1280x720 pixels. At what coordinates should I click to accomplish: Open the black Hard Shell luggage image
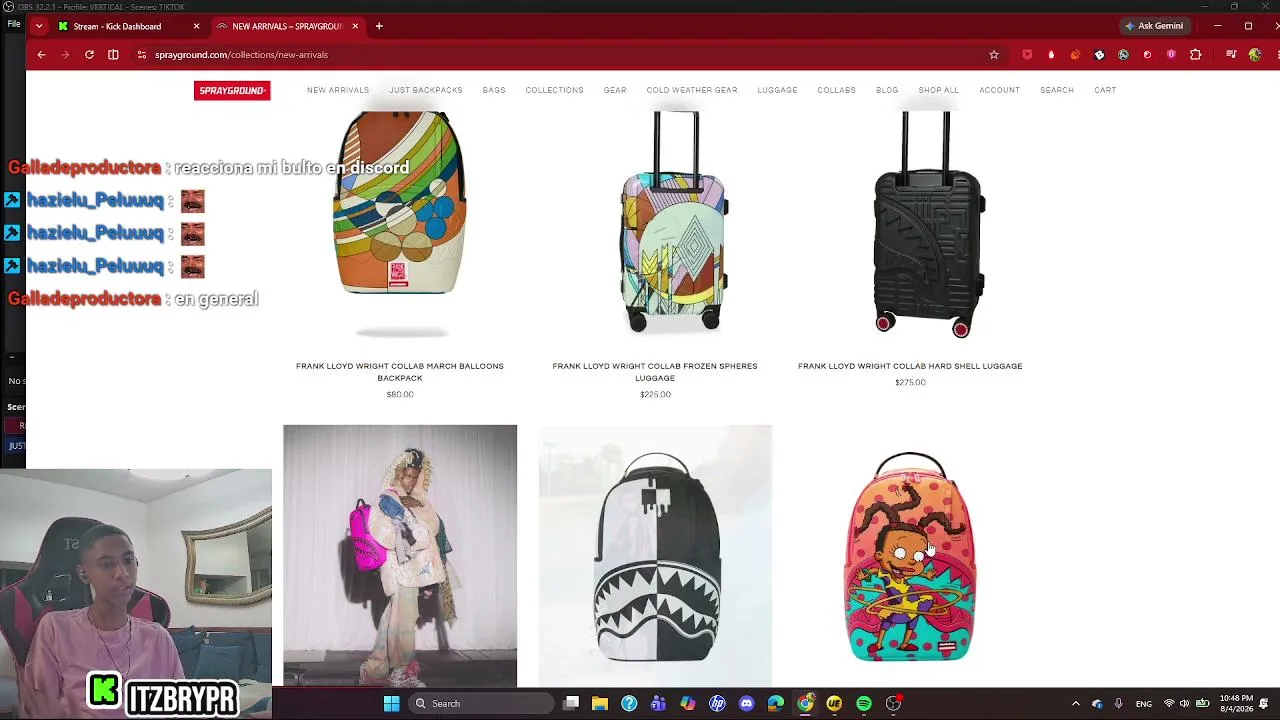pos(929,224)
